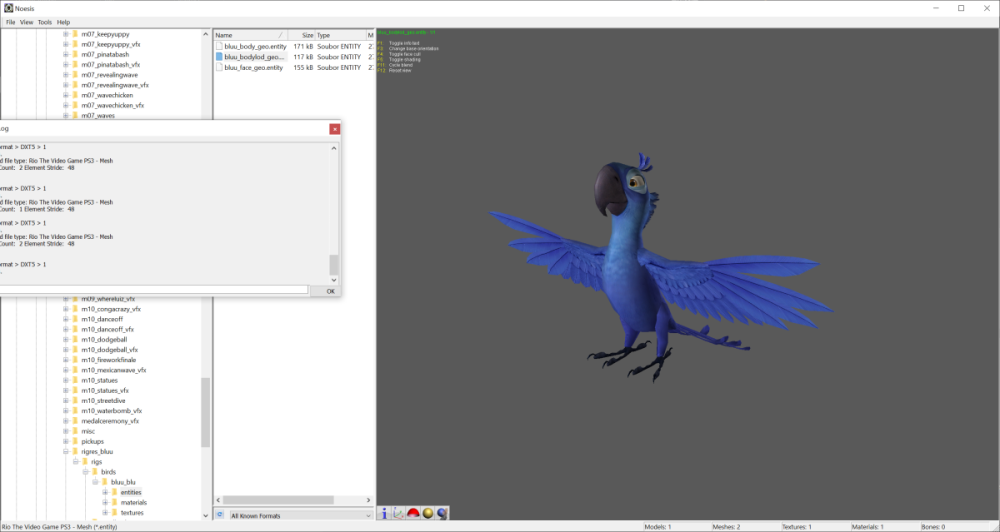
Task: Click file icon of bluu_bodylod_geo entry
Action: coord(219,57)
